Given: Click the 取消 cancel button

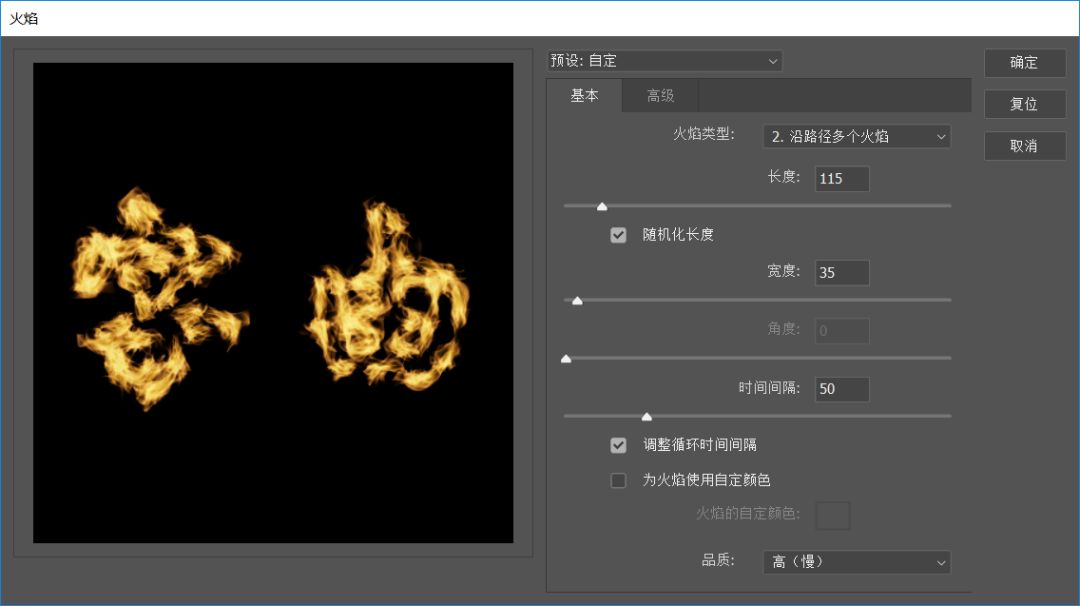Looking at the screenshot, I should [1023, 146].
